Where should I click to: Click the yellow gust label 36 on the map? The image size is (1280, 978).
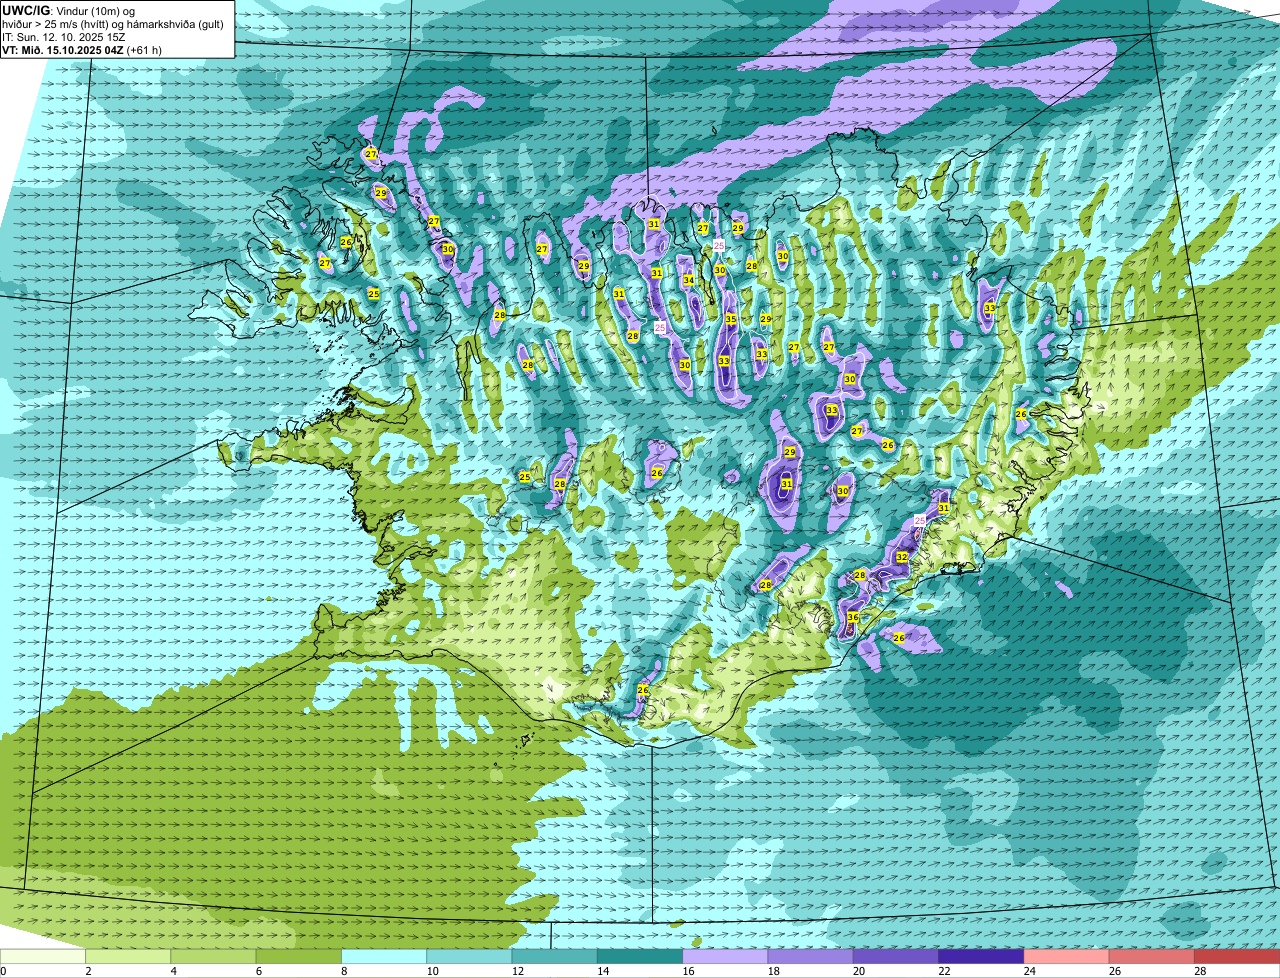pyautogui.click(x=853, y=618)
